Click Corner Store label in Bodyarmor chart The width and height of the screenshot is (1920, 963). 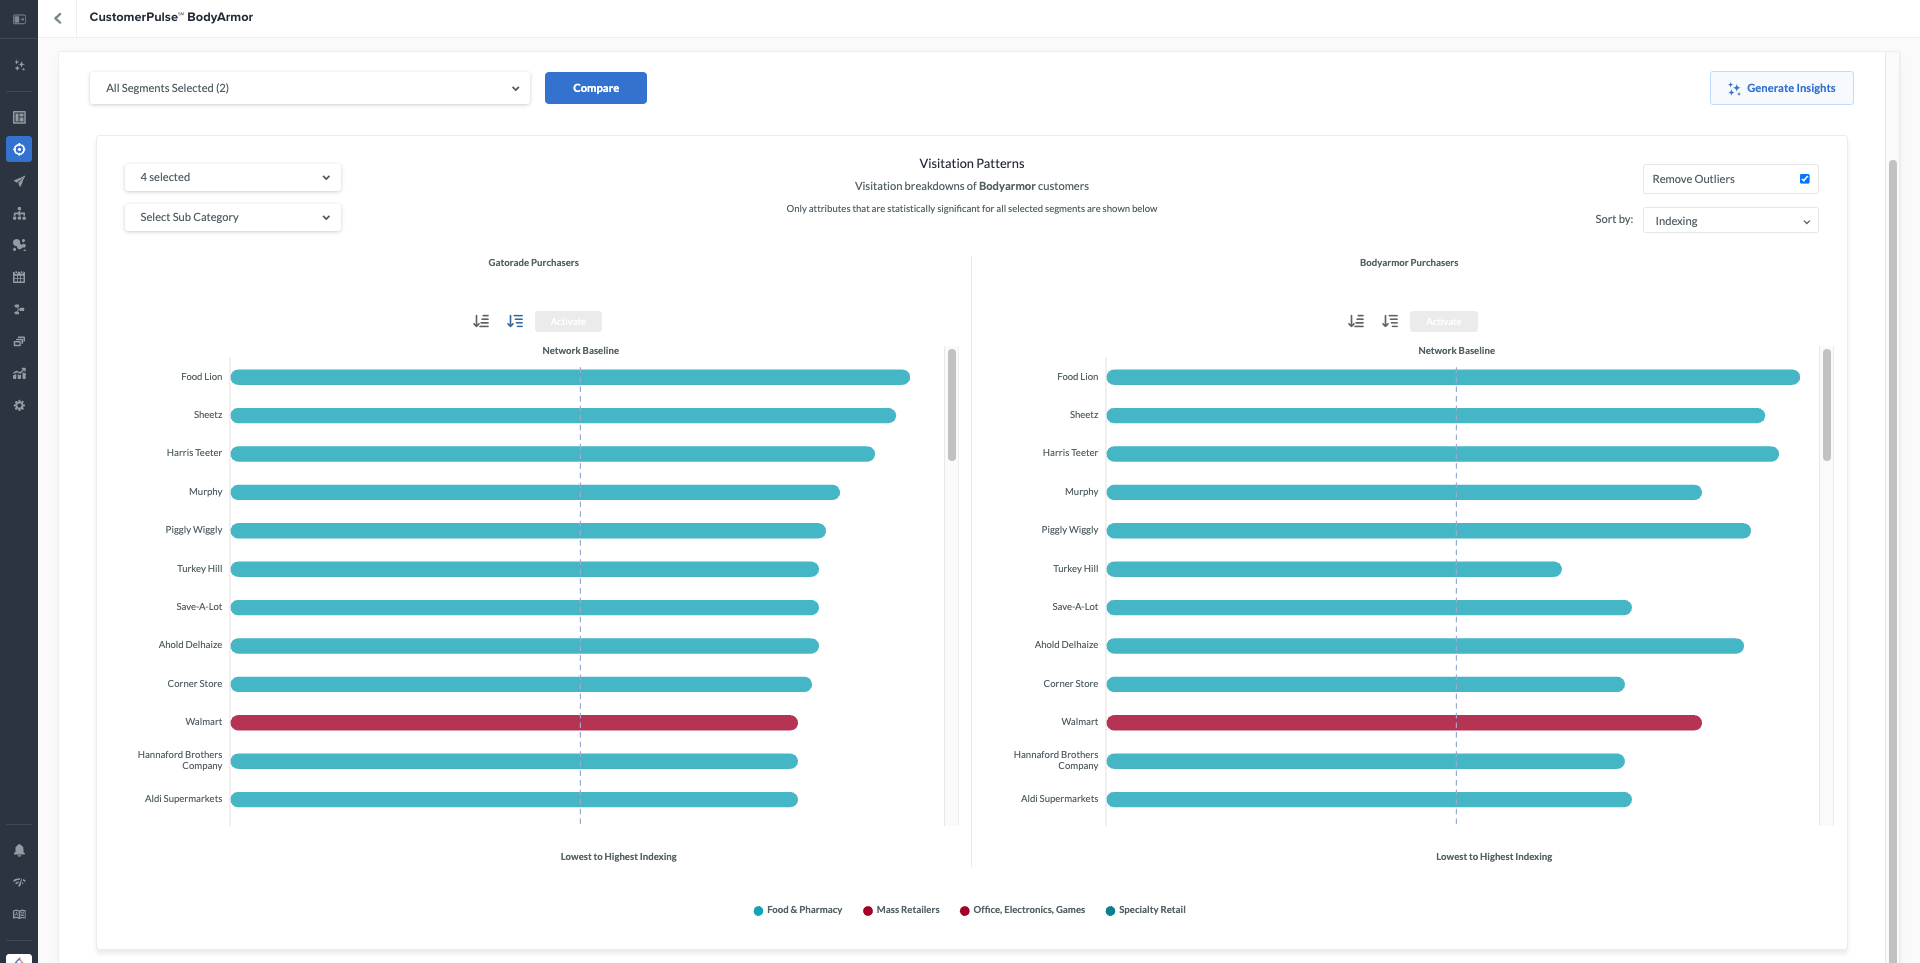click(1071, 684)
